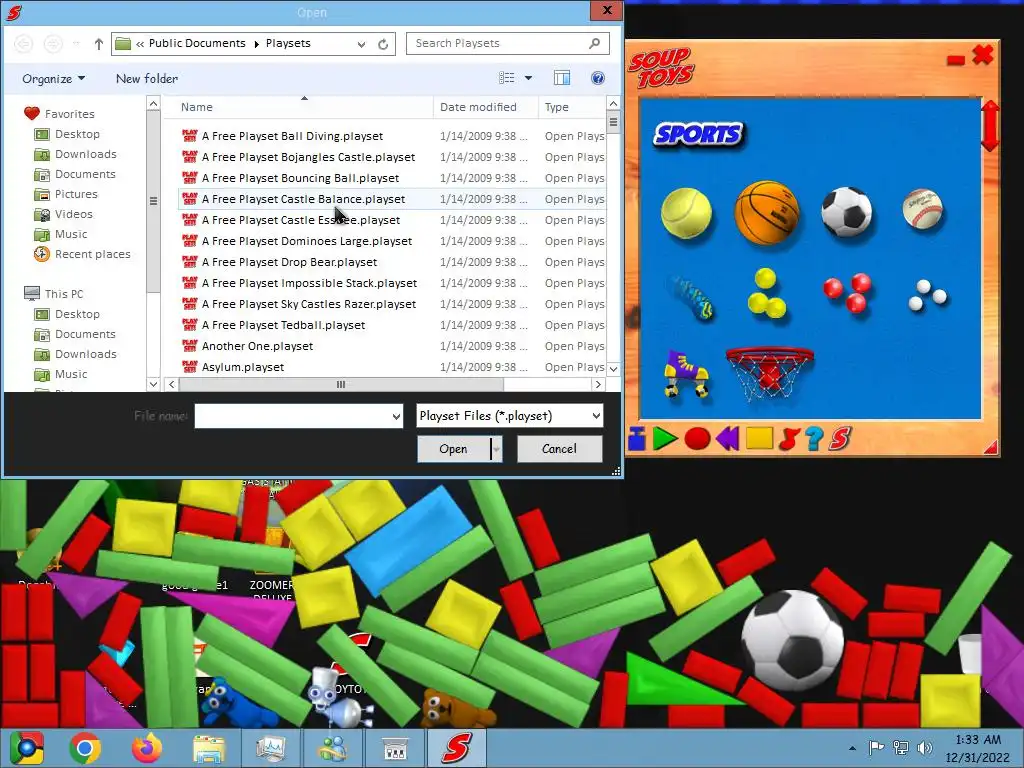This screenshot has width=1024, height=768.
Task: Pick the three yellow balls toy
Action: 766,294
